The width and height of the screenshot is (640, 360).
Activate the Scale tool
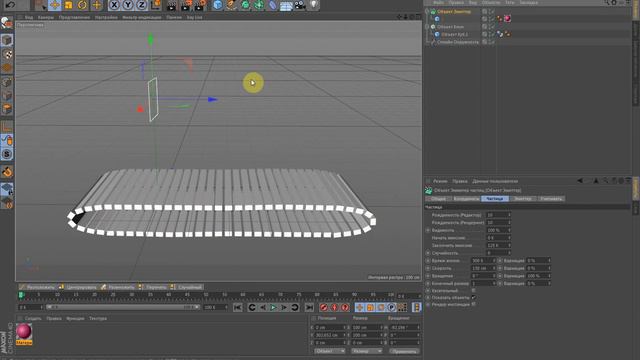tap(68, 5)
